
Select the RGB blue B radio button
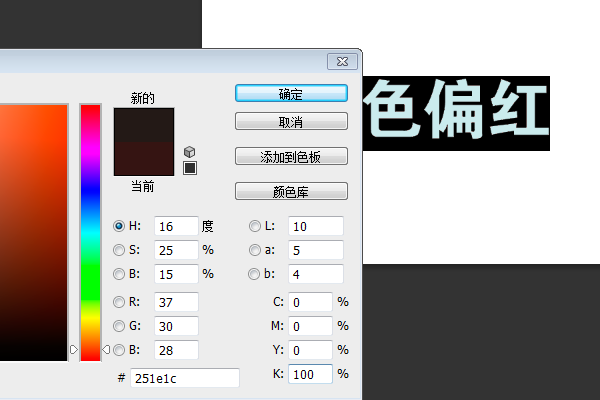pyautogui.click(x=119, y=350)
